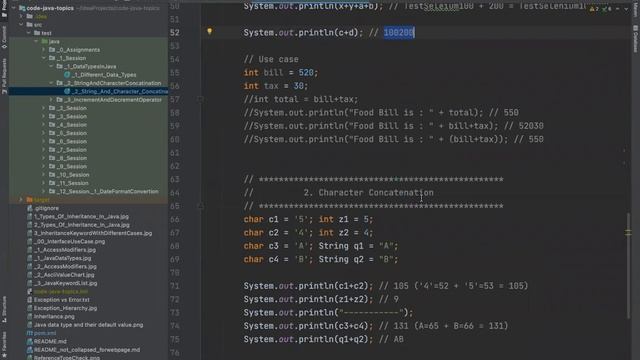This screenshot has height=360, width=640.
Task: Toggle fold marker beside line 65
Action: (200, 206)
